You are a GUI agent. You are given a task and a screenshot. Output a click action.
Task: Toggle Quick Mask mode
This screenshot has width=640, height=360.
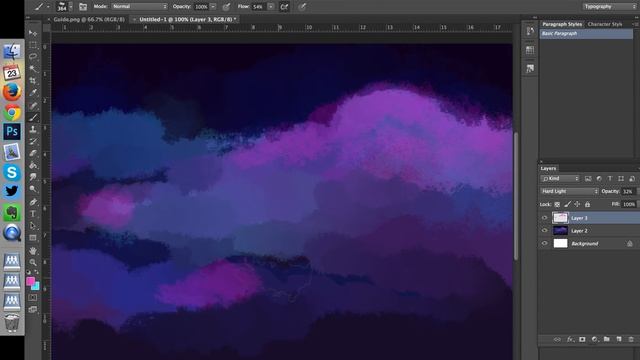(33, 298)
